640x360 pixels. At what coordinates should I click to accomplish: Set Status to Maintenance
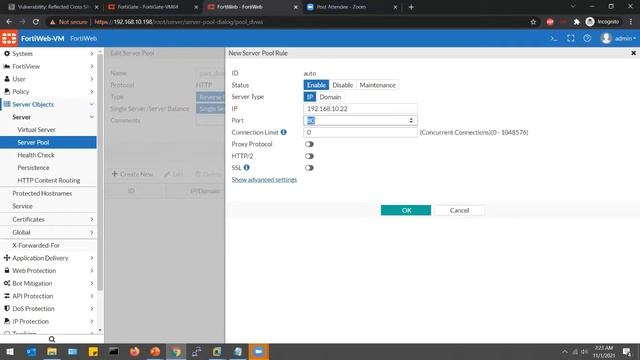click(378, 85)
